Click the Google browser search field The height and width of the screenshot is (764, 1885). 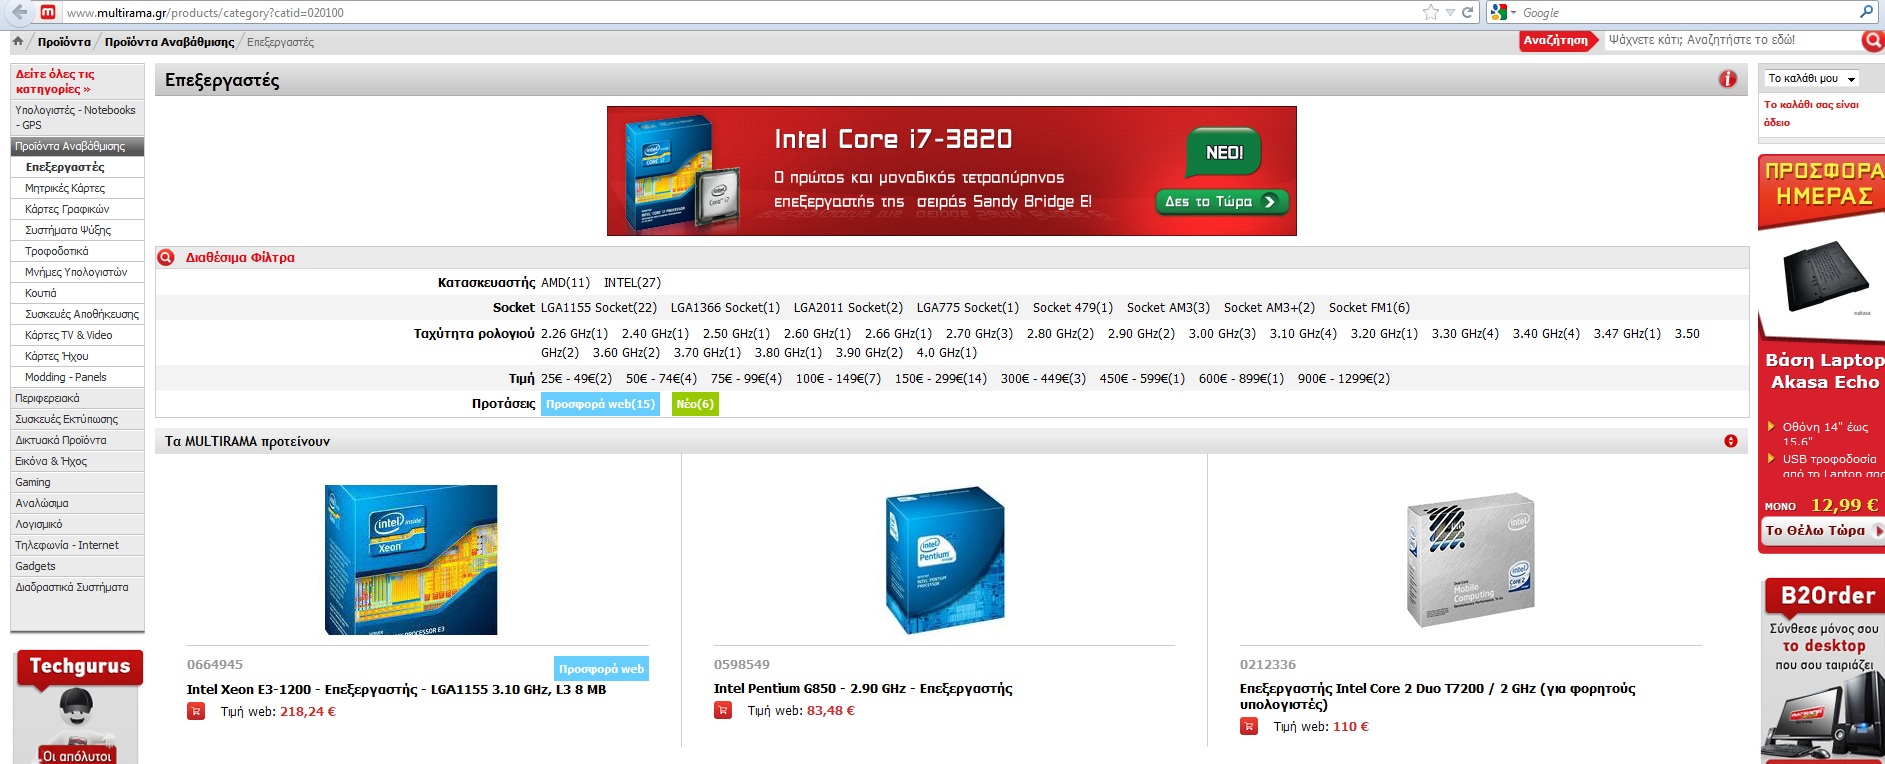[1688, 13]
